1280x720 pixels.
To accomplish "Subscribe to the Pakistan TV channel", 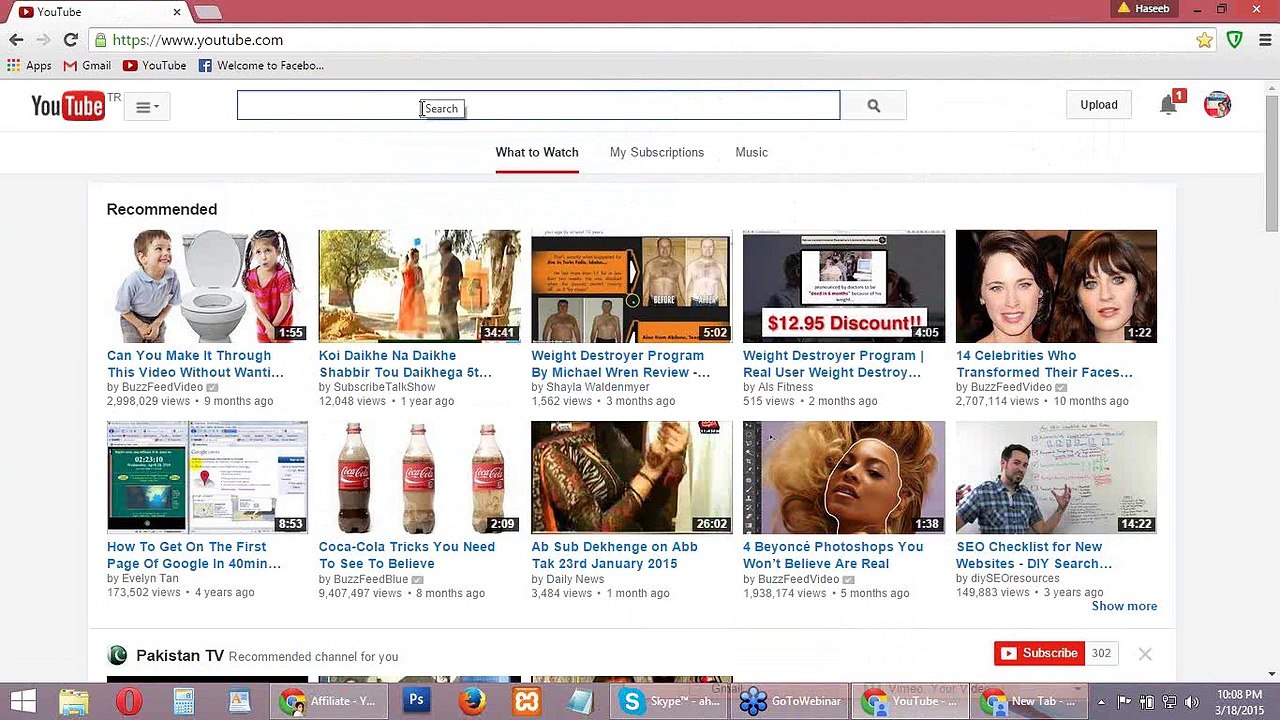I will (1040, 653).
